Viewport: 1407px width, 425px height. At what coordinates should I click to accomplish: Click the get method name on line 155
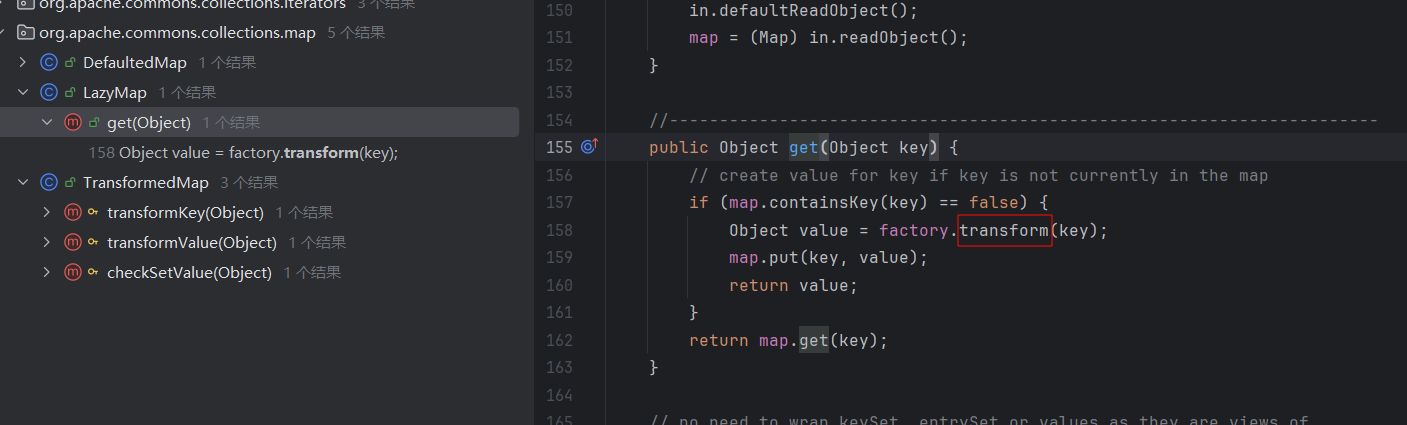803,147
